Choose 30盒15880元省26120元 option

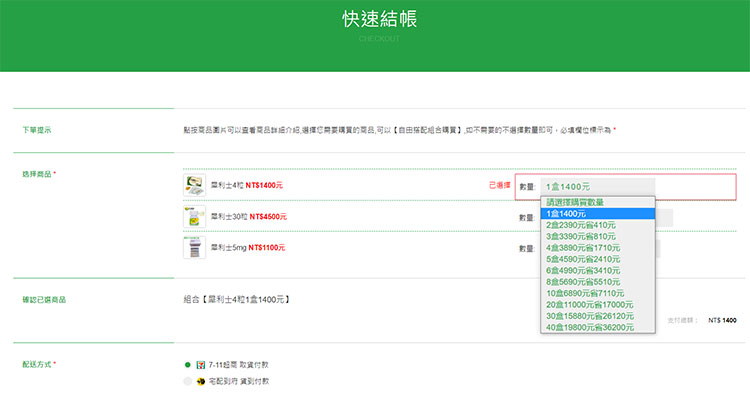click(598, 316)
